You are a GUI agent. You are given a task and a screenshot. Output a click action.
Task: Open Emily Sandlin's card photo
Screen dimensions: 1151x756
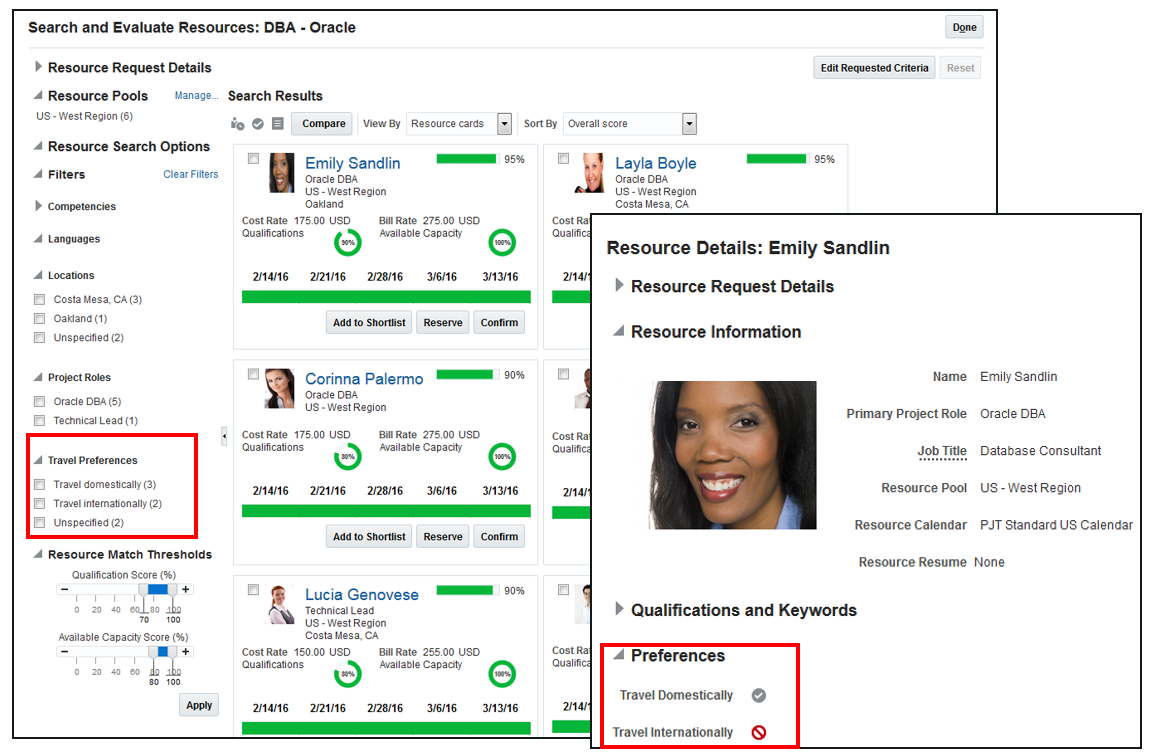coord(281,172)
